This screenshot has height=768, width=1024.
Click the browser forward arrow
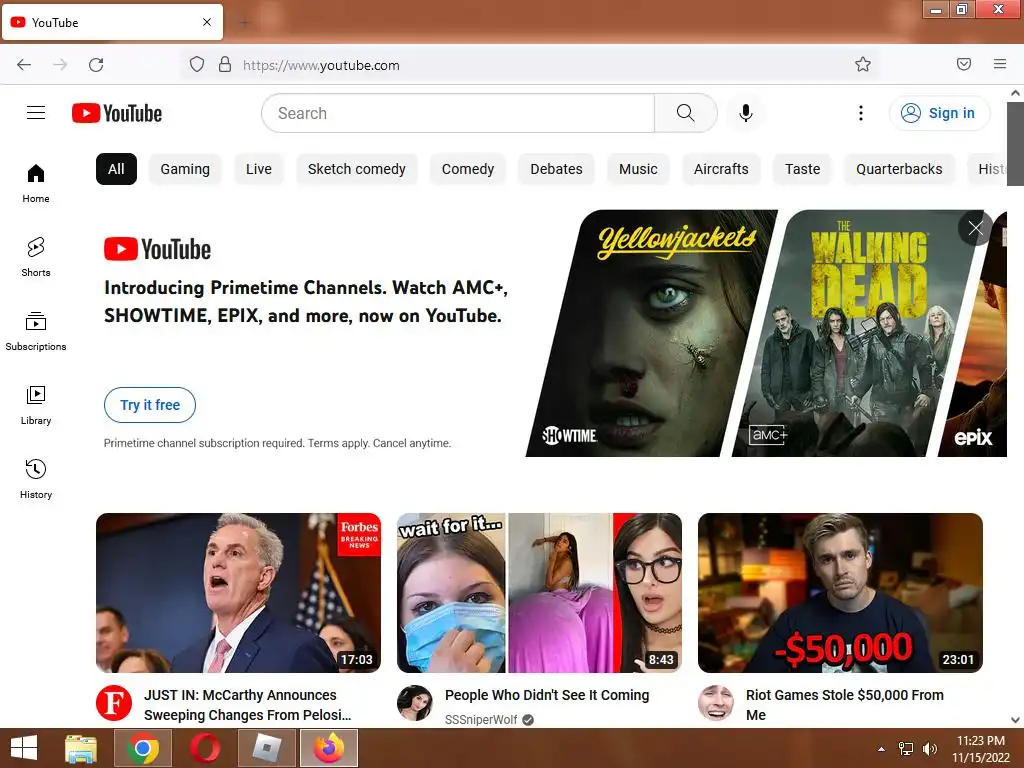[60, 65]
